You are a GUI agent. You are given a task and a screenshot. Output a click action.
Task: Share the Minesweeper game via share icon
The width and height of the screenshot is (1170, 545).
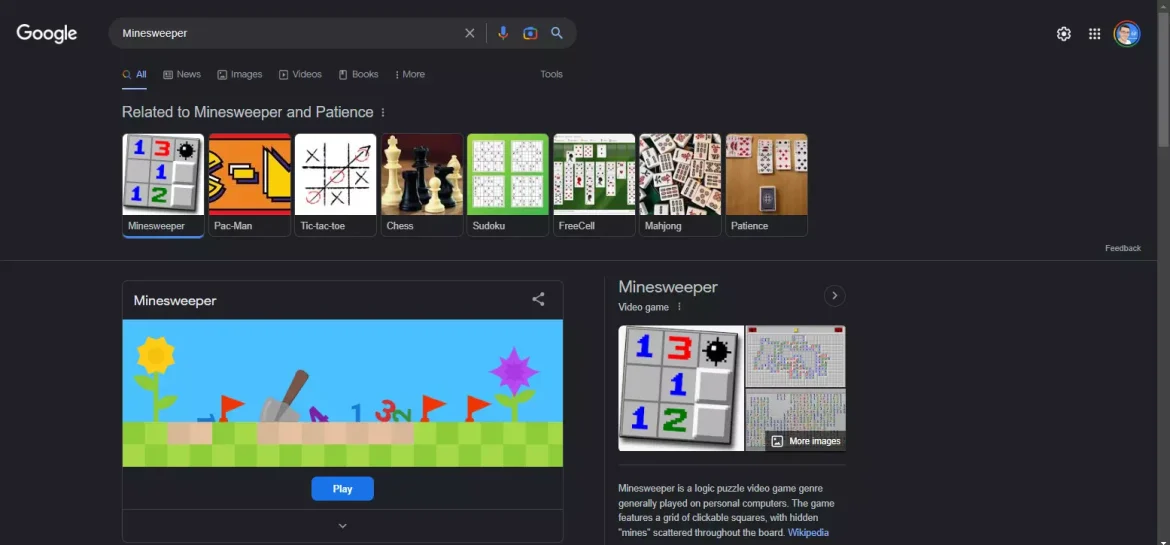click(538, 299)
